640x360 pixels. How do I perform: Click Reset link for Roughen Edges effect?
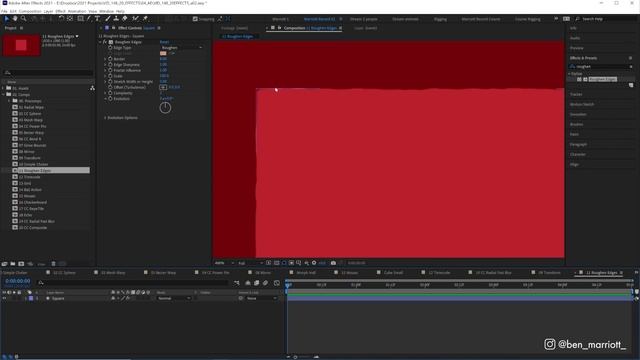point(164,42)
